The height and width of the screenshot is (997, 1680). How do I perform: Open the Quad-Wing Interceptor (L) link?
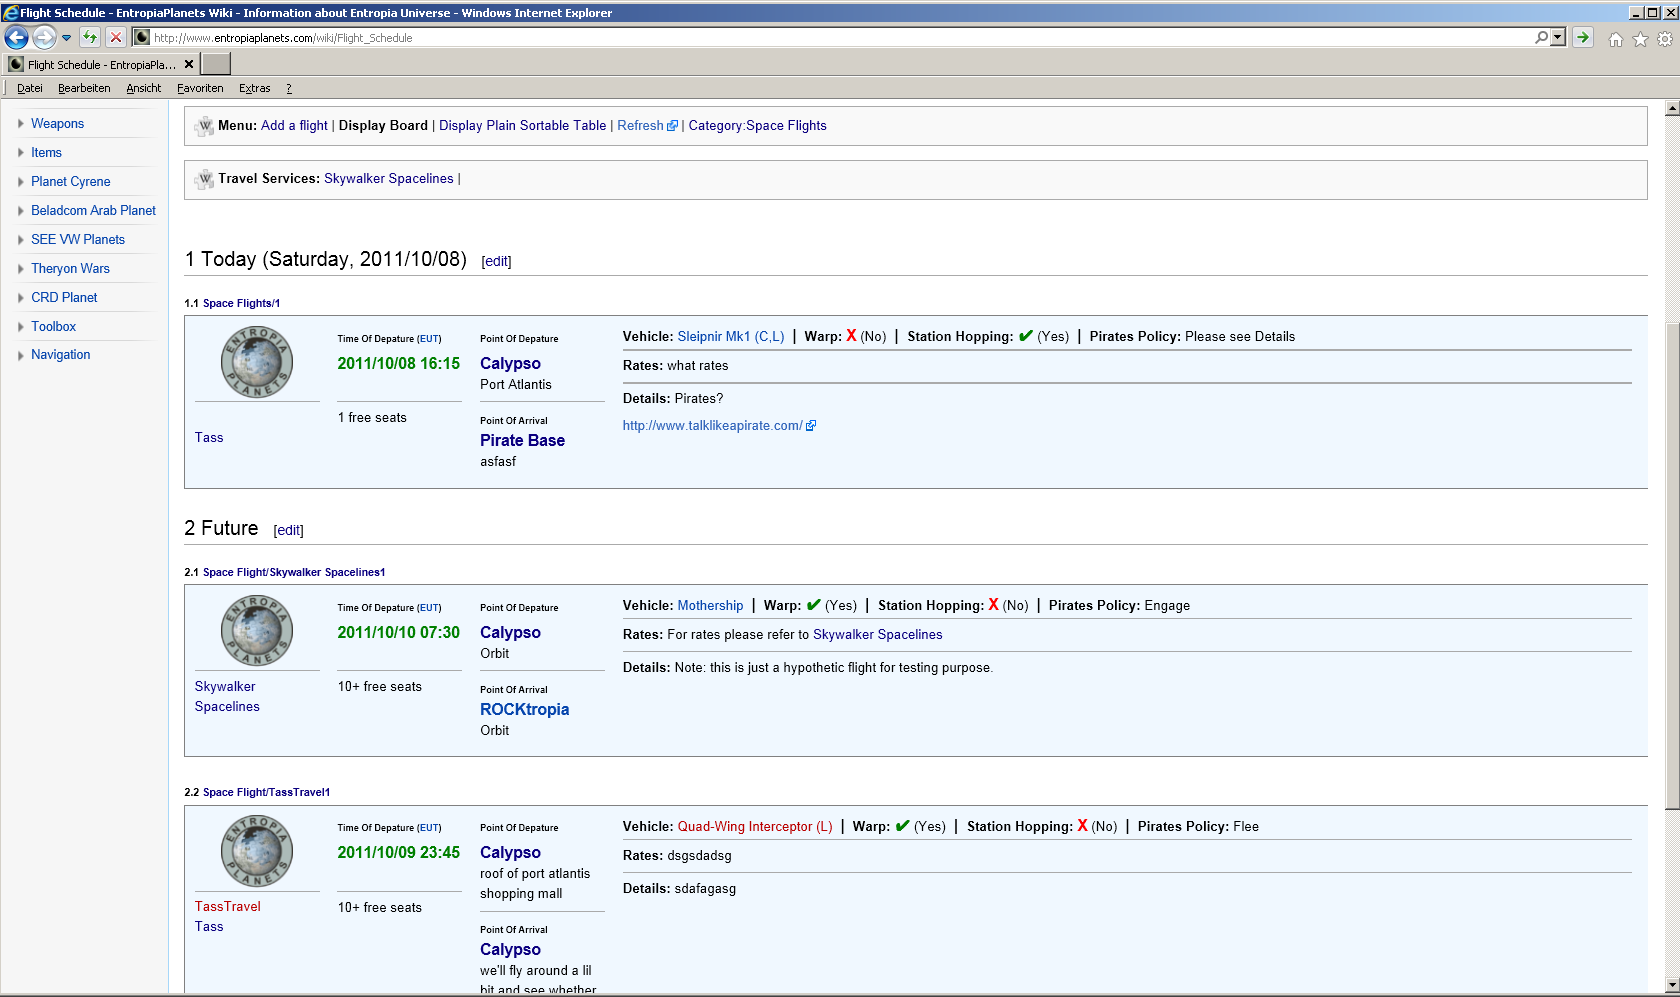[755, 827]
